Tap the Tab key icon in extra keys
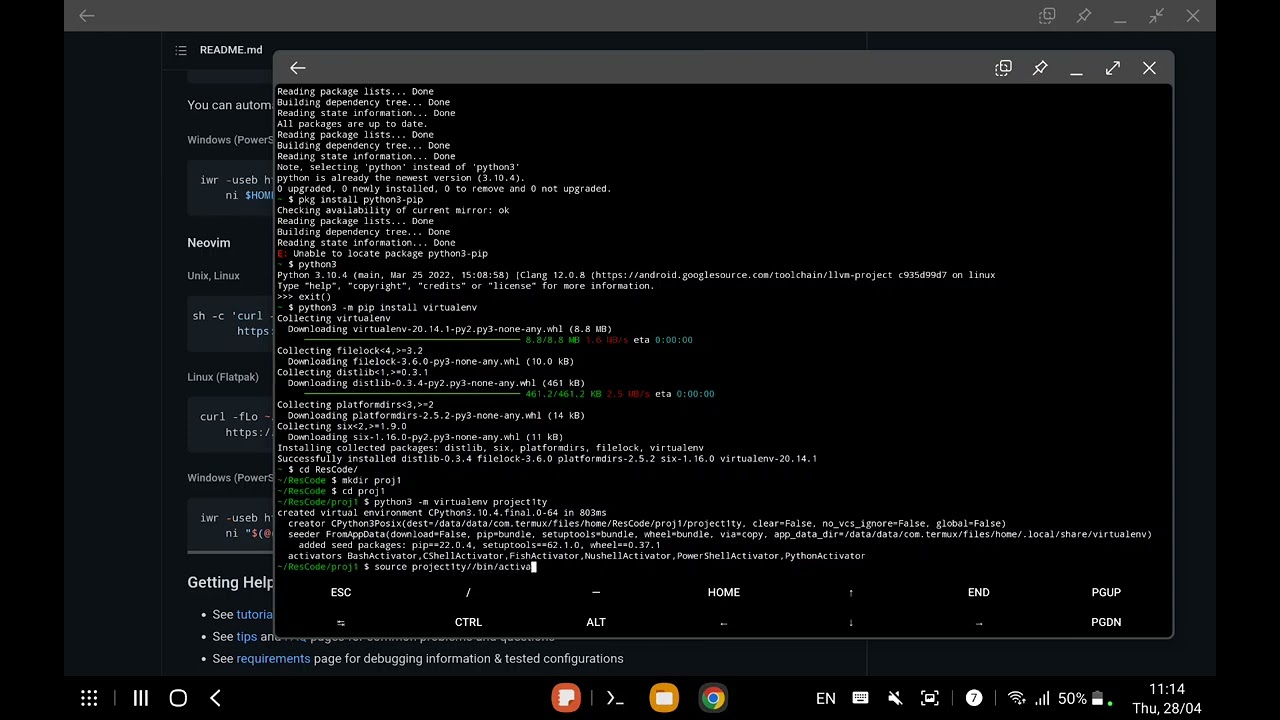The height and width of the screenshot is (720, 1280). (341, 622)
